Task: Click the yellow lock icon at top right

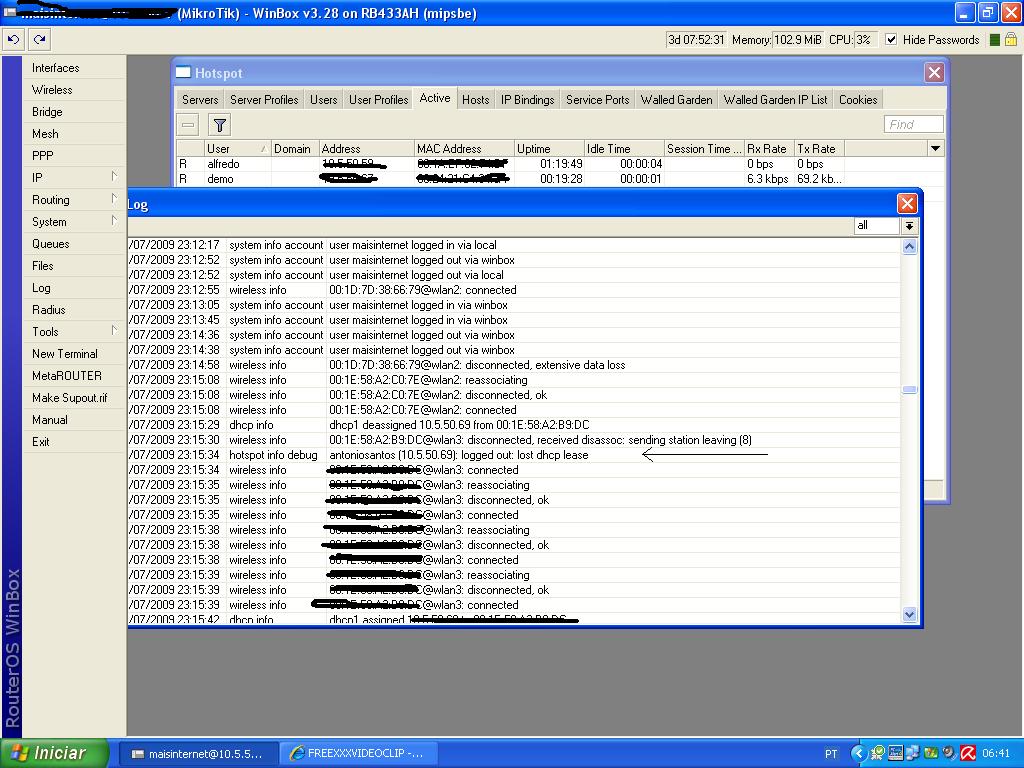Action: [x=1010, y=40]
